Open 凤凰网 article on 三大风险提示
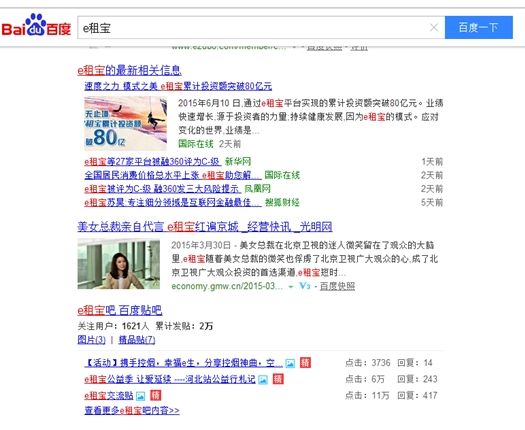This screenshot has width=525, height=430. (x=162, y=189)
